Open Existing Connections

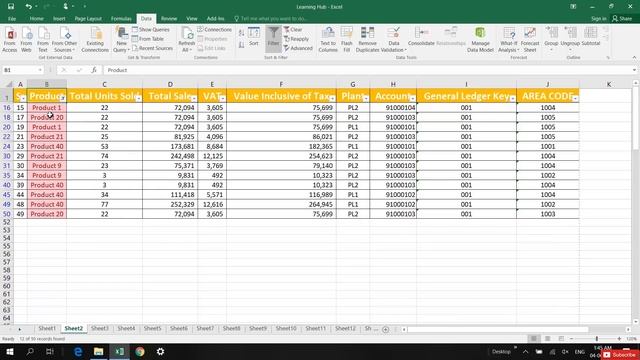(95, 40)
